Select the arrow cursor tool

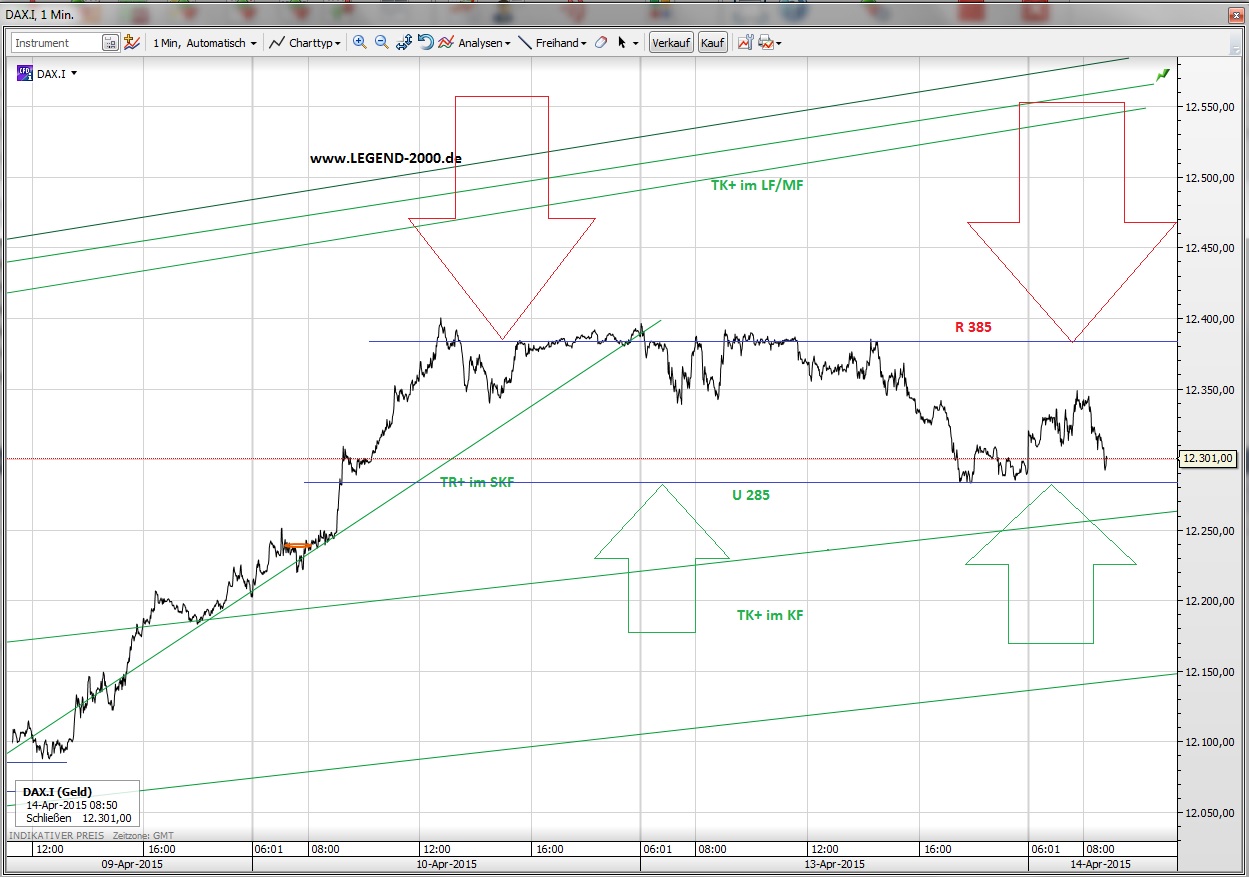click(x=622, y=42)
